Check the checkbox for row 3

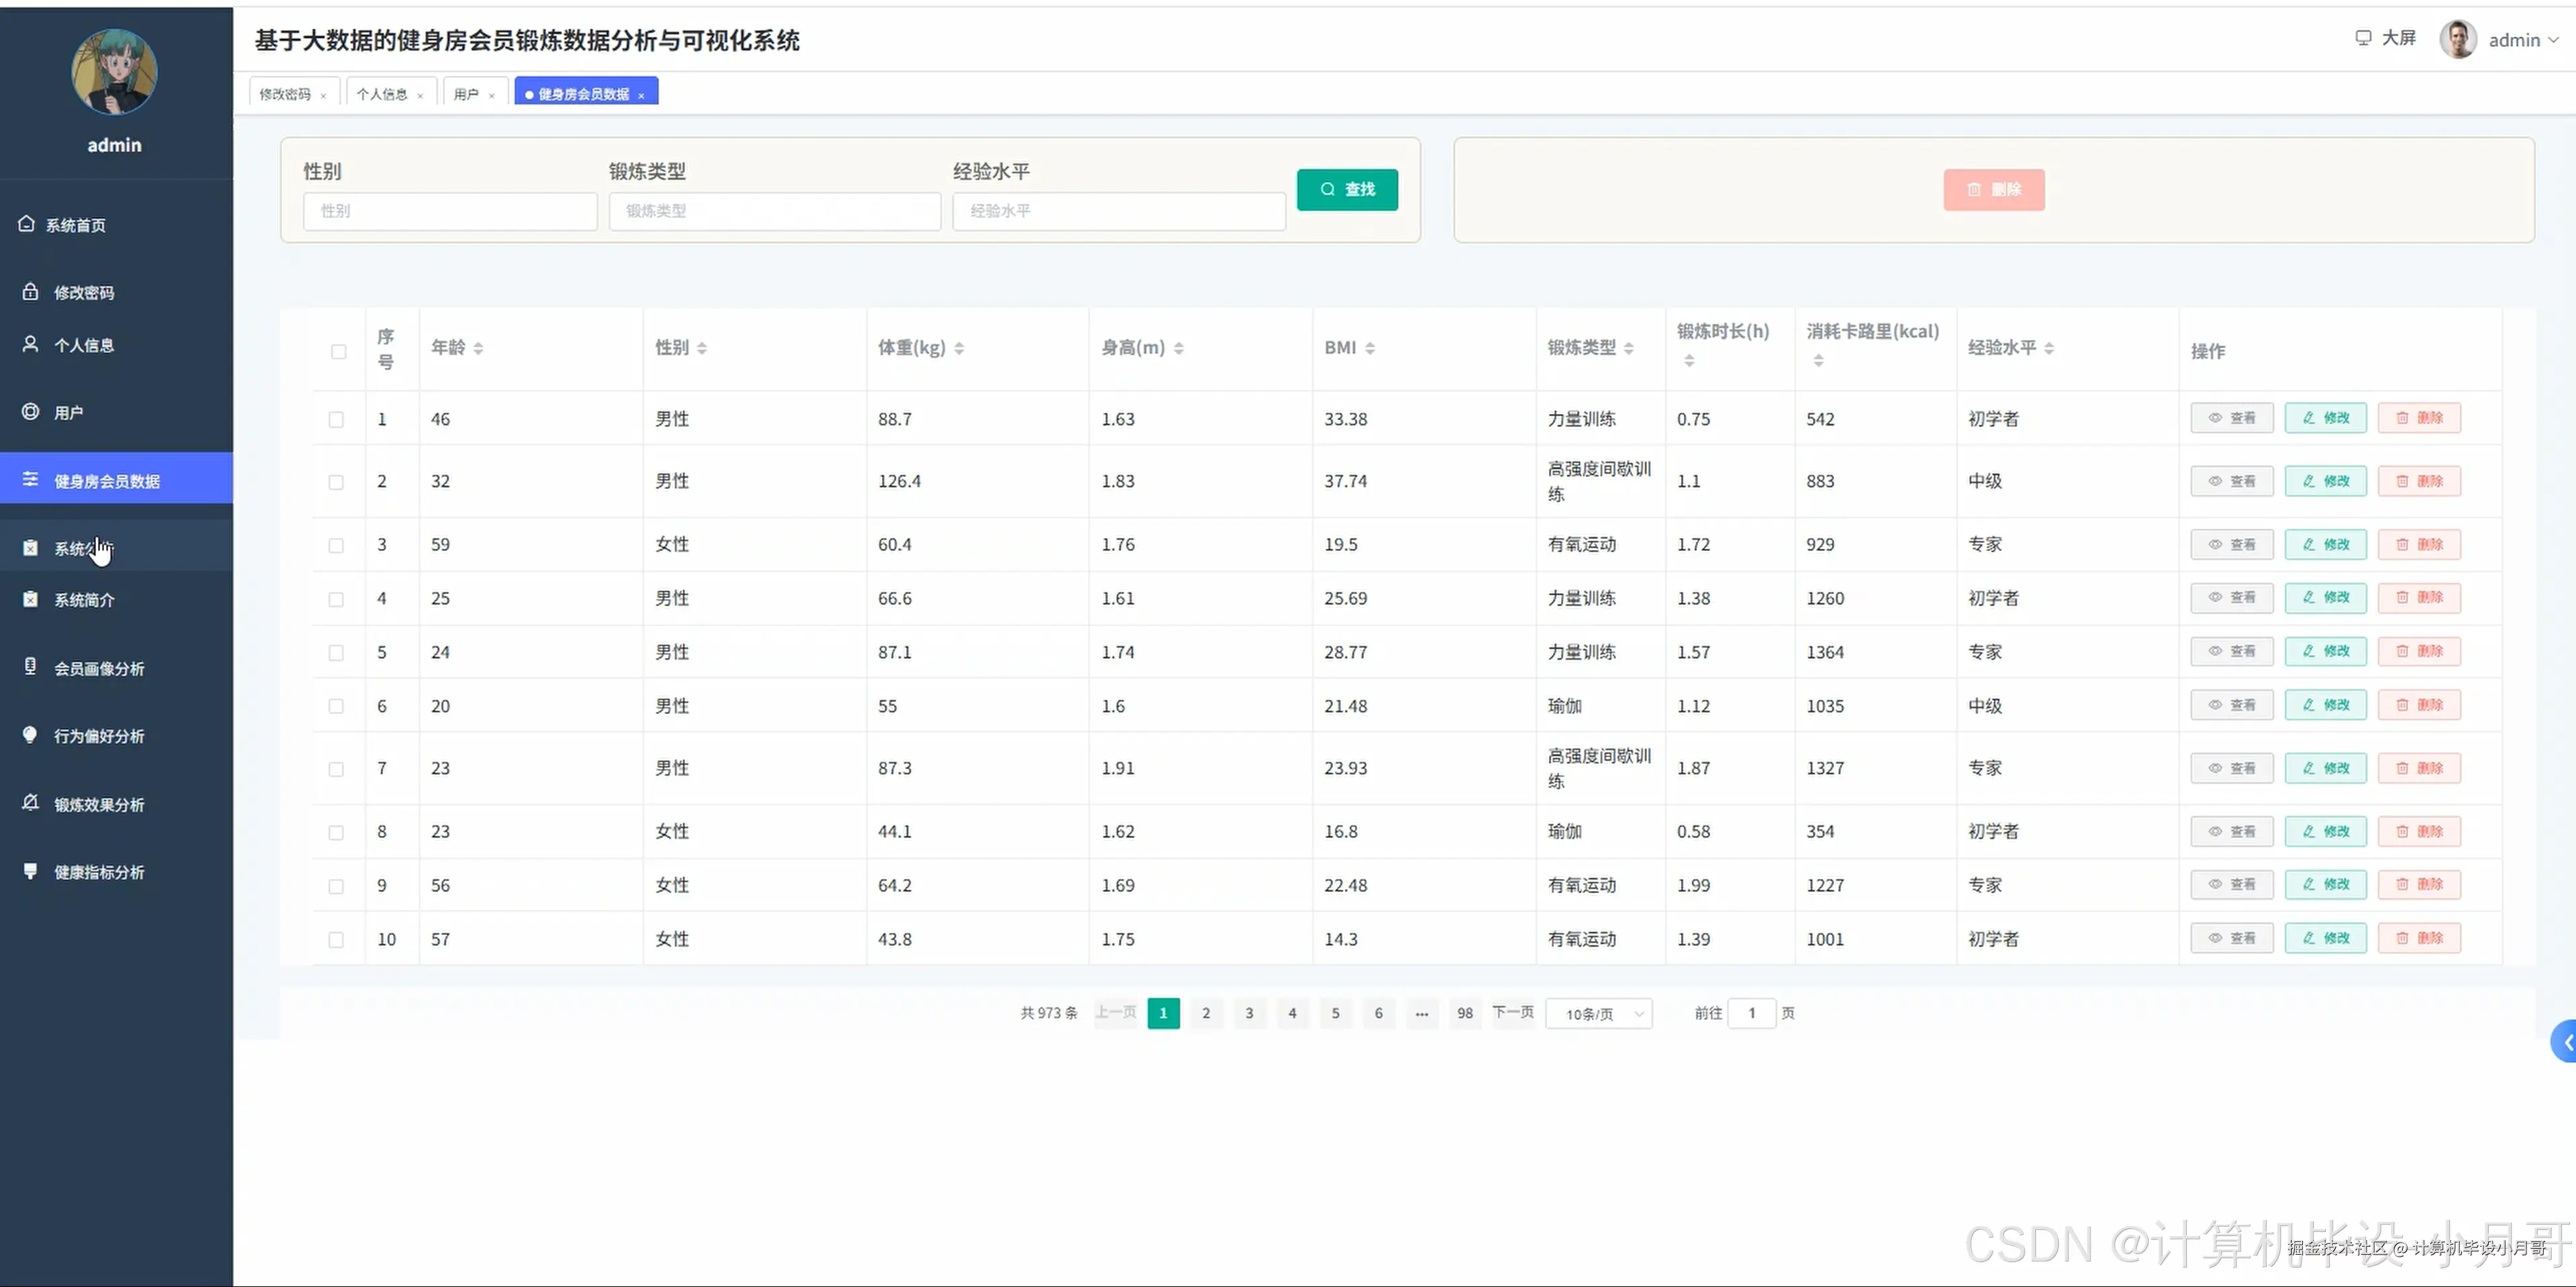click(336, 546)
